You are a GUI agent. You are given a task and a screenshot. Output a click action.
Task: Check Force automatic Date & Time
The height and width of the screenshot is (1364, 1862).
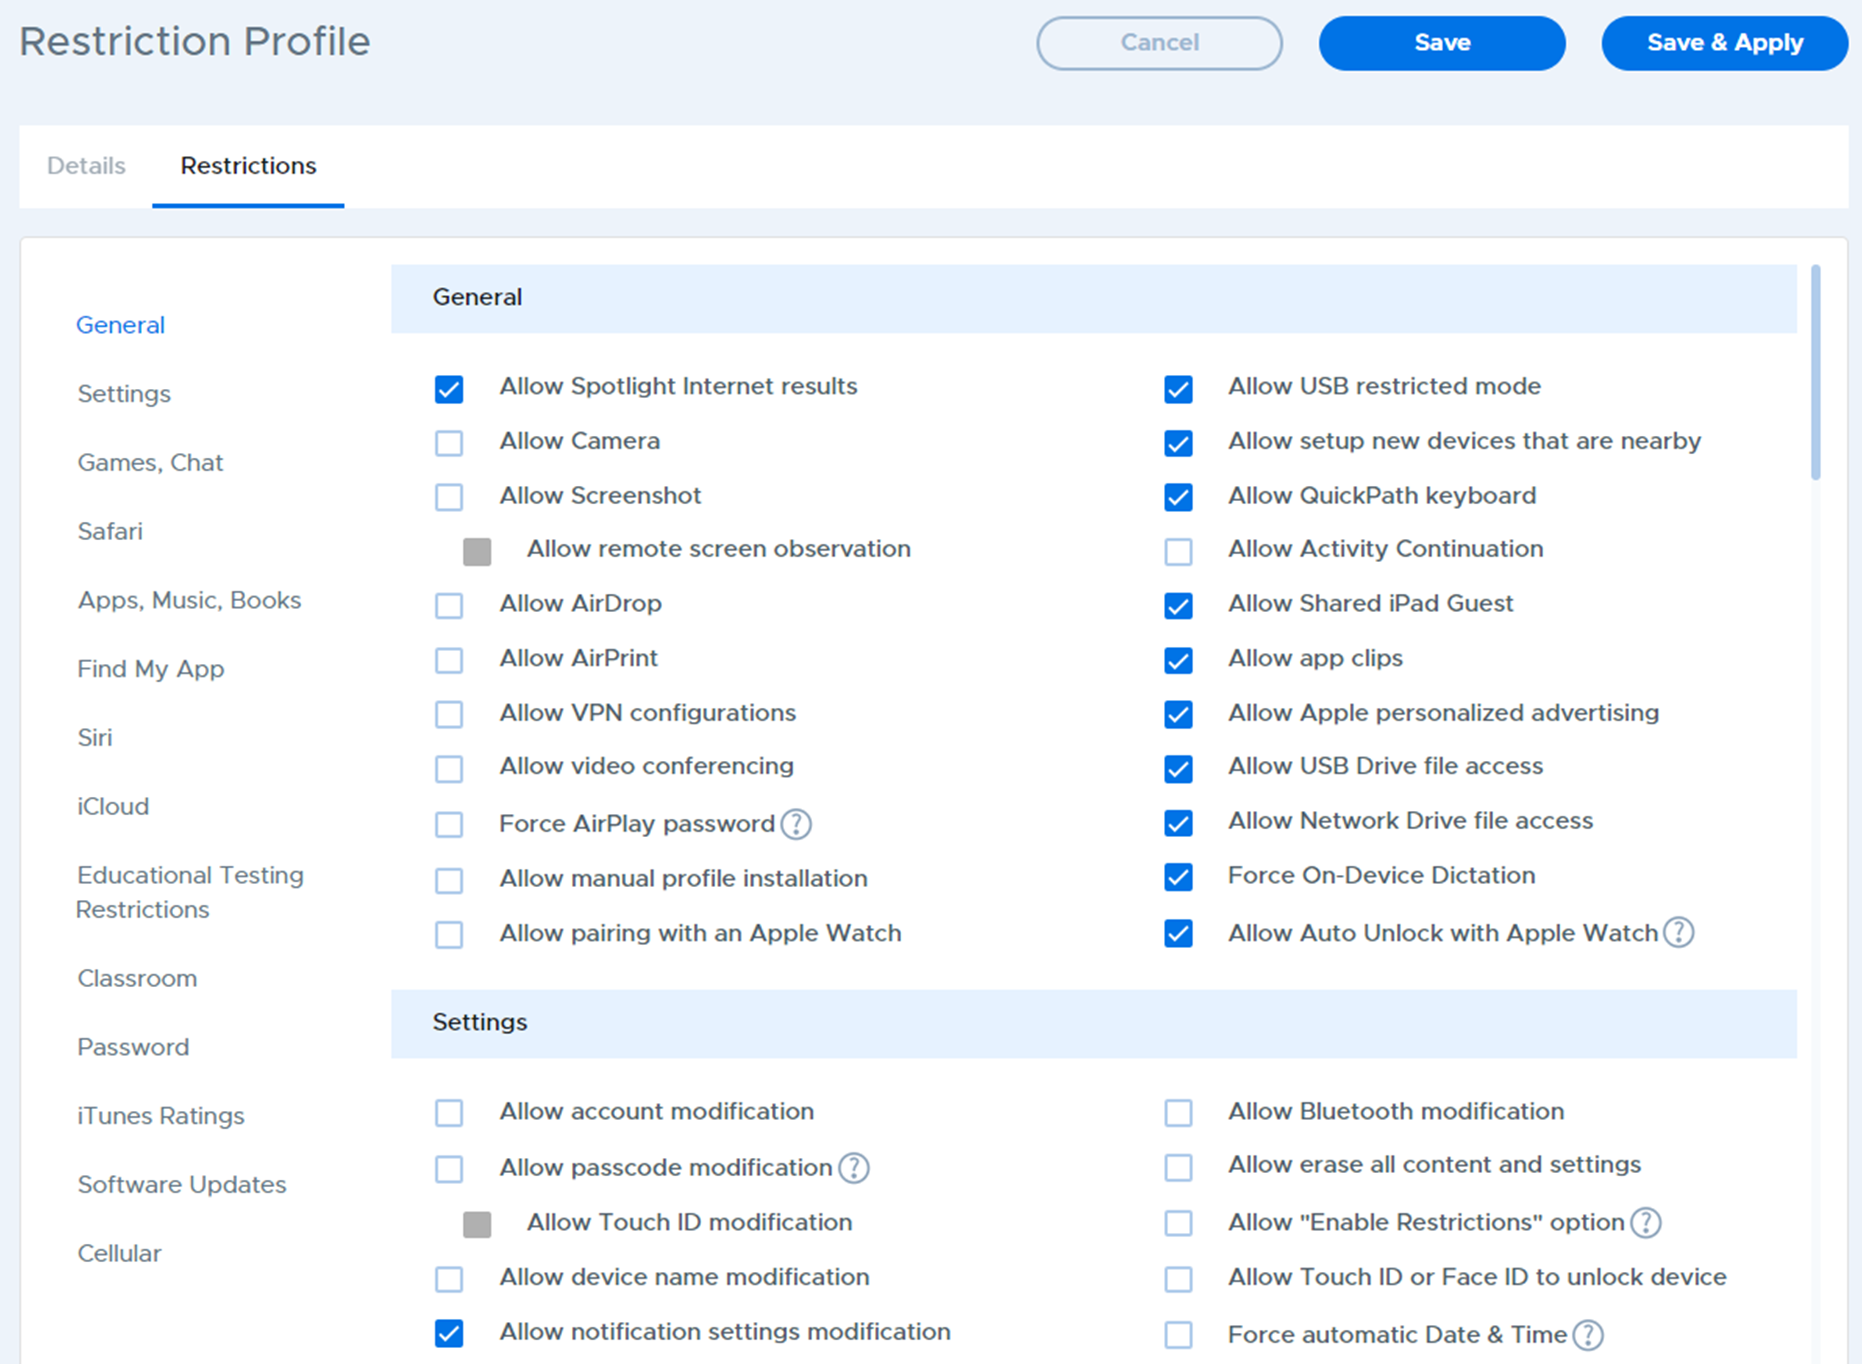click(1178, 1334)
